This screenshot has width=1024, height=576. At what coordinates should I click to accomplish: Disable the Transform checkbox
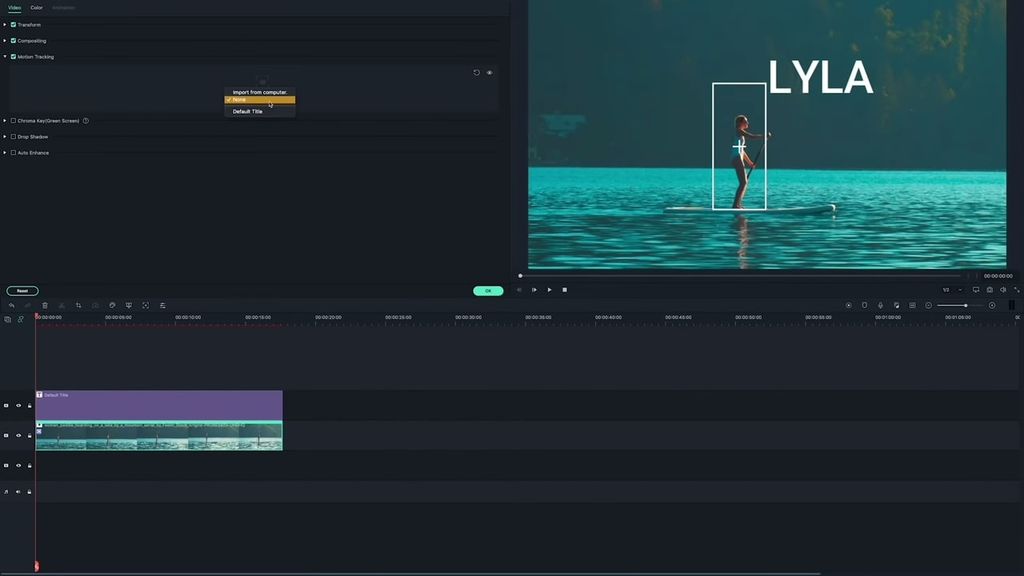tap(12, 24)
